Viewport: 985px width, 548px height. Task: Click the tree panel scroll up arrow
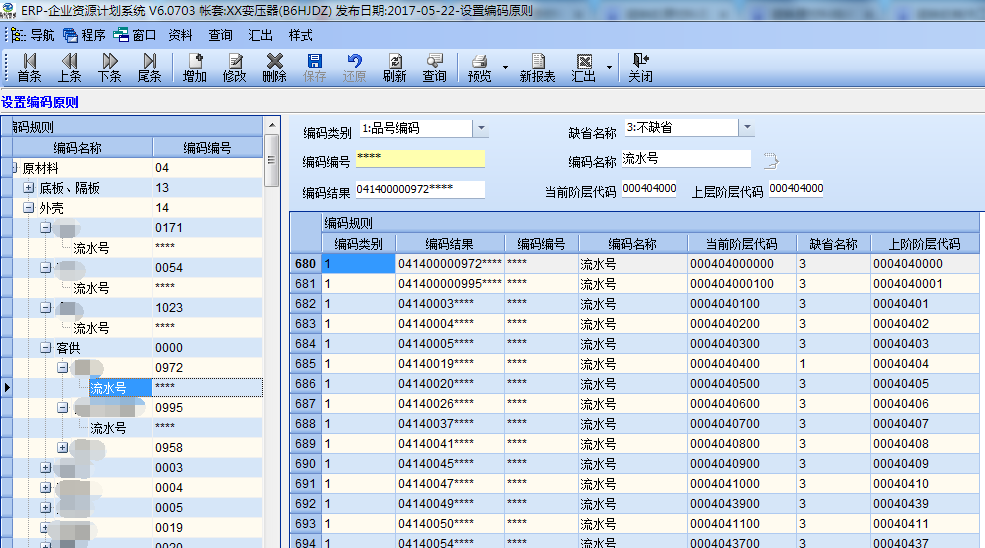pos(272,126)
